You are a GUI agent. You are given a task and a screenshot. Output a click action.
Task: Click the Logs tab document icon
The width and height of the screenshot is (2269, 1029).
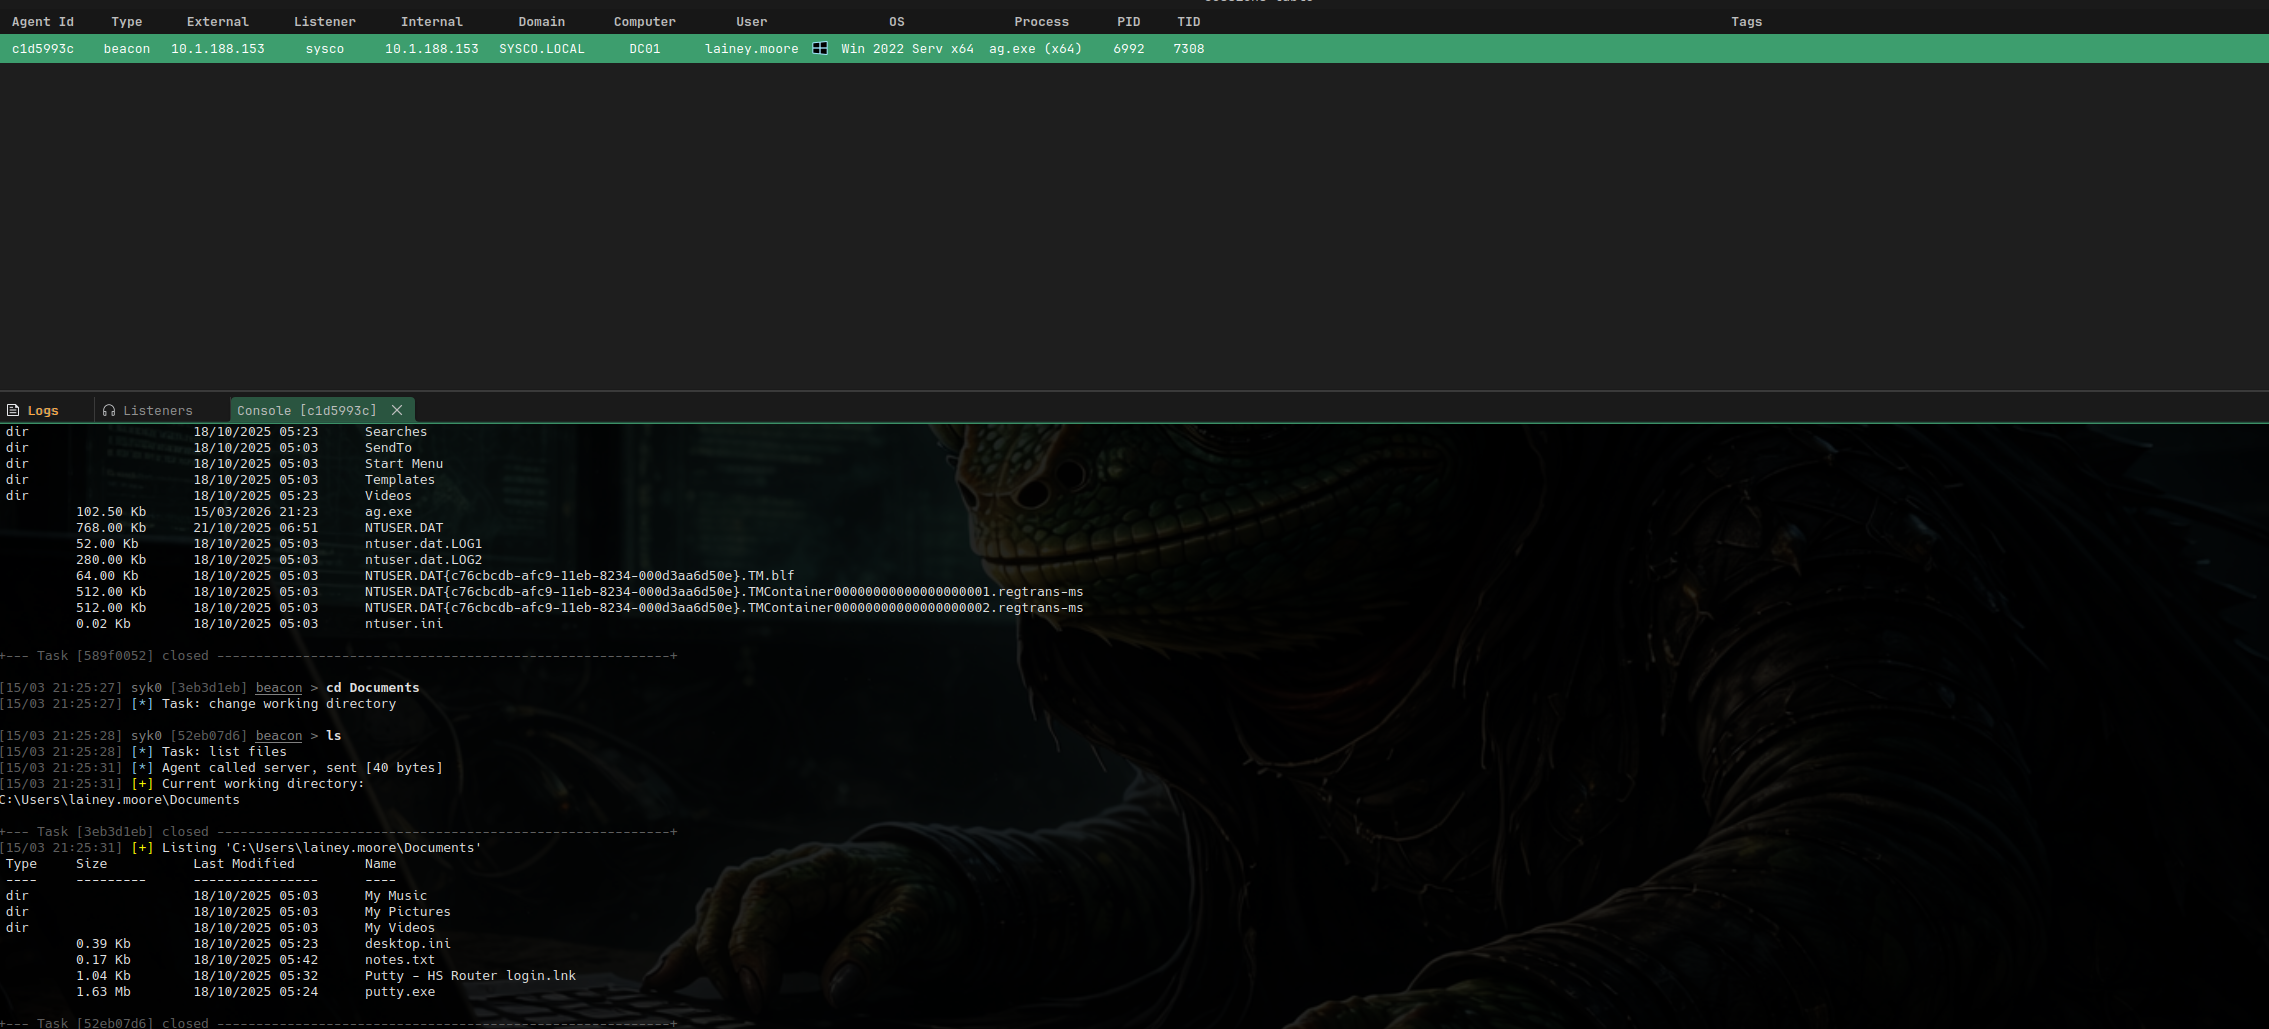(13, 410)
